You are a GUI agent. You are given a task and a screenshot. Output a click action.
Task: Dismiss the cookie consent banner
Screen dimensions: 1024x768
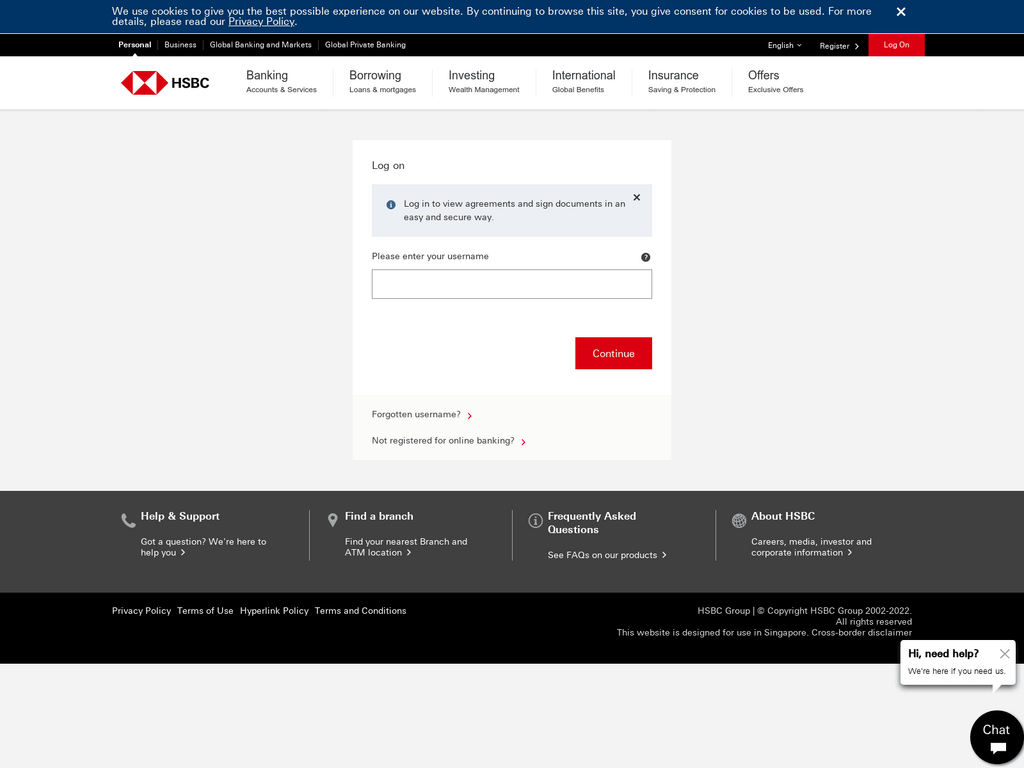(x=900, y=12)
